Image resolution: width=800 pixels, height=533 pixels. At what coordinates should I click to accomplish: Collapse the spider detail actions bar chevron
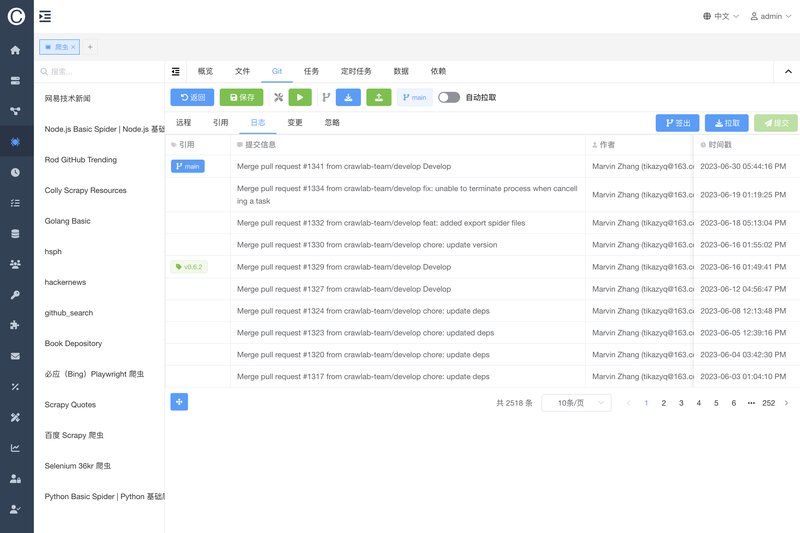pyautogui.click(x=785, y=71)
